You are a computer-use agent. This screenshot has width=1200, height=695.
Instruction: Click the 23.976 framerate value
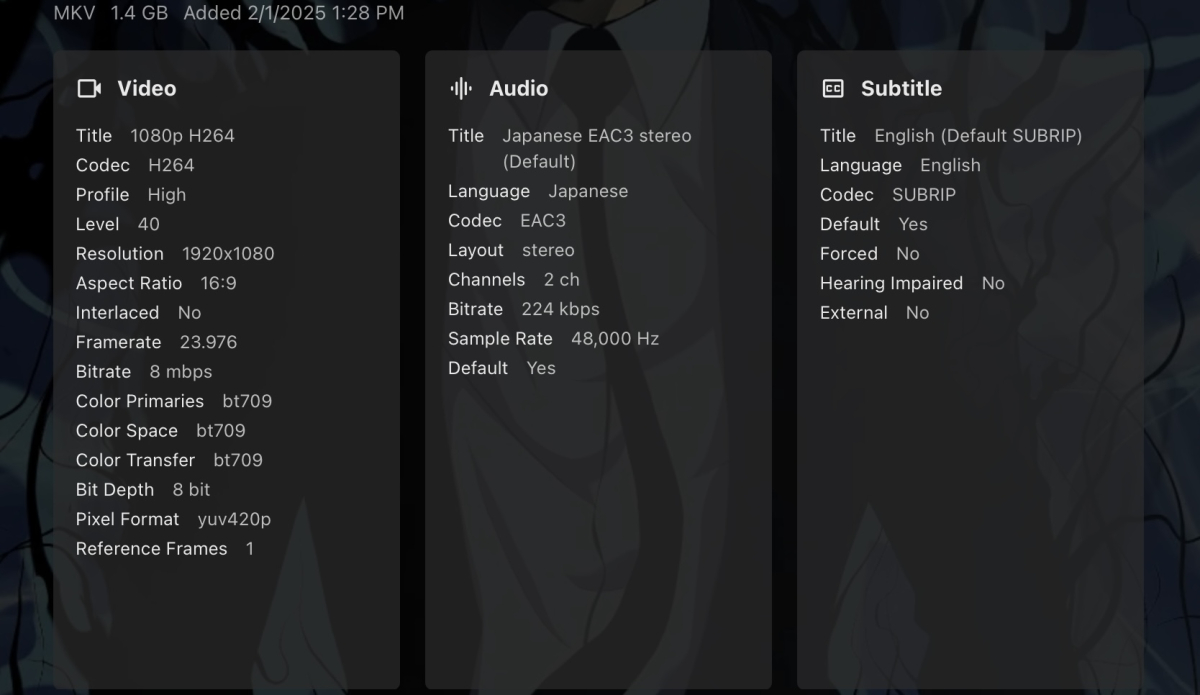pyautogui.click(x=208, y=342)
